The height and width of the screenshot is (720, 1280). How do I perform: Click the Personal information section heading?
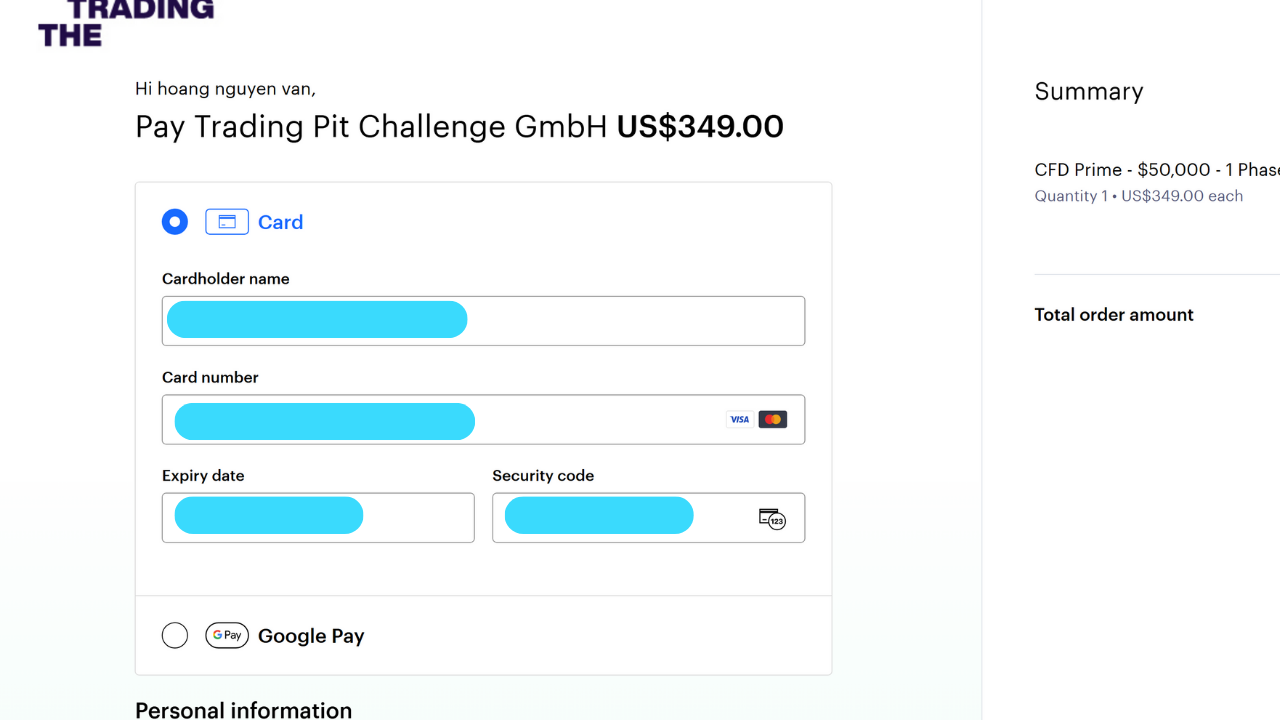[x=243, y=710]
